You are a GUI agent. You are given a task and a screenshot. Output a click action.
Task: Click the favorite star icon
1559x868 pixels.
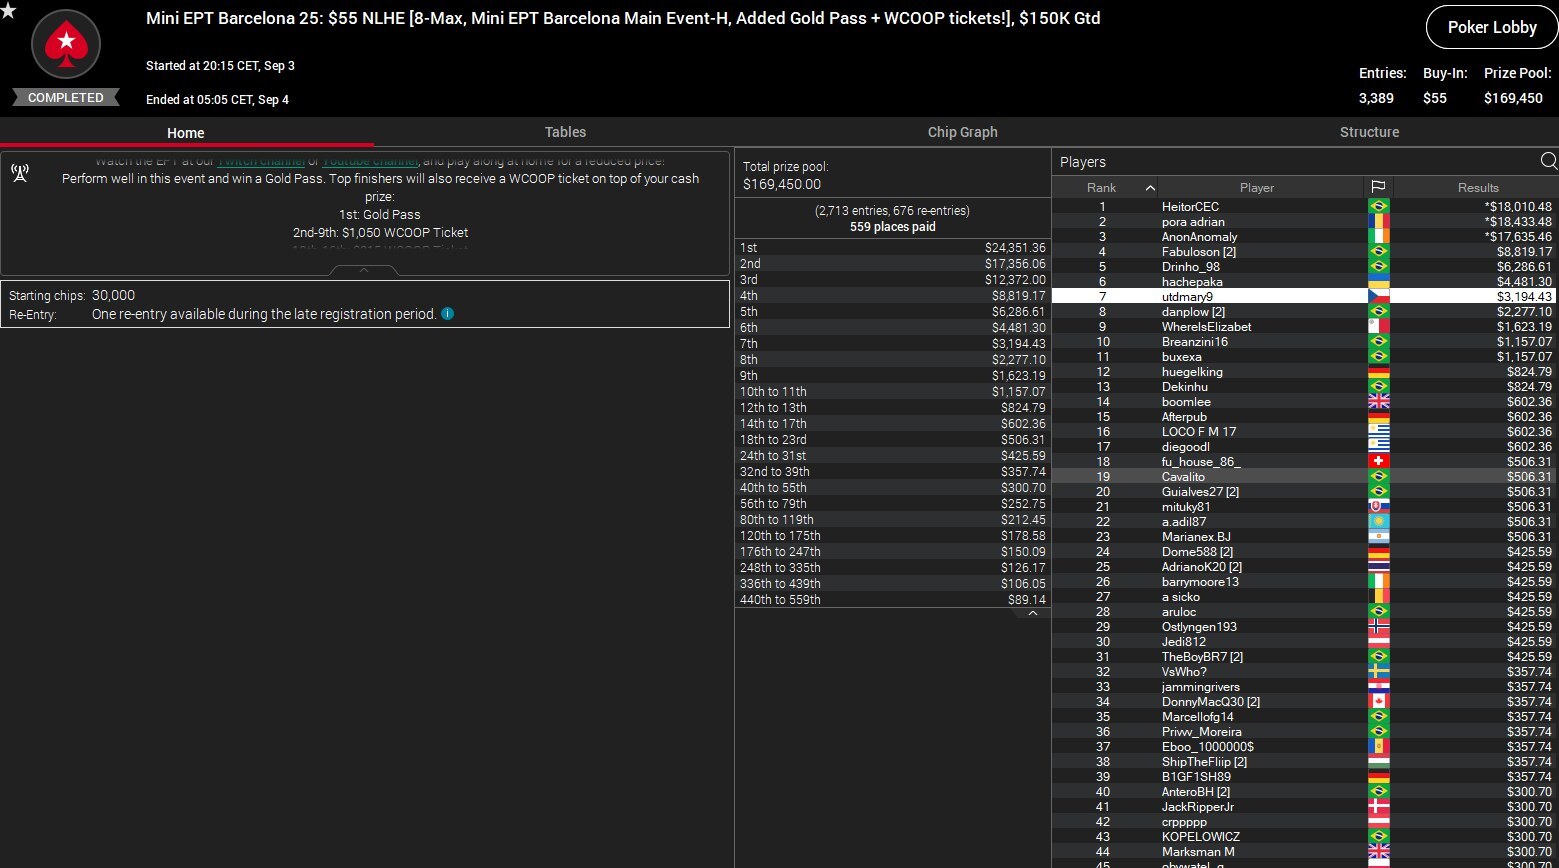coord(8,10)
